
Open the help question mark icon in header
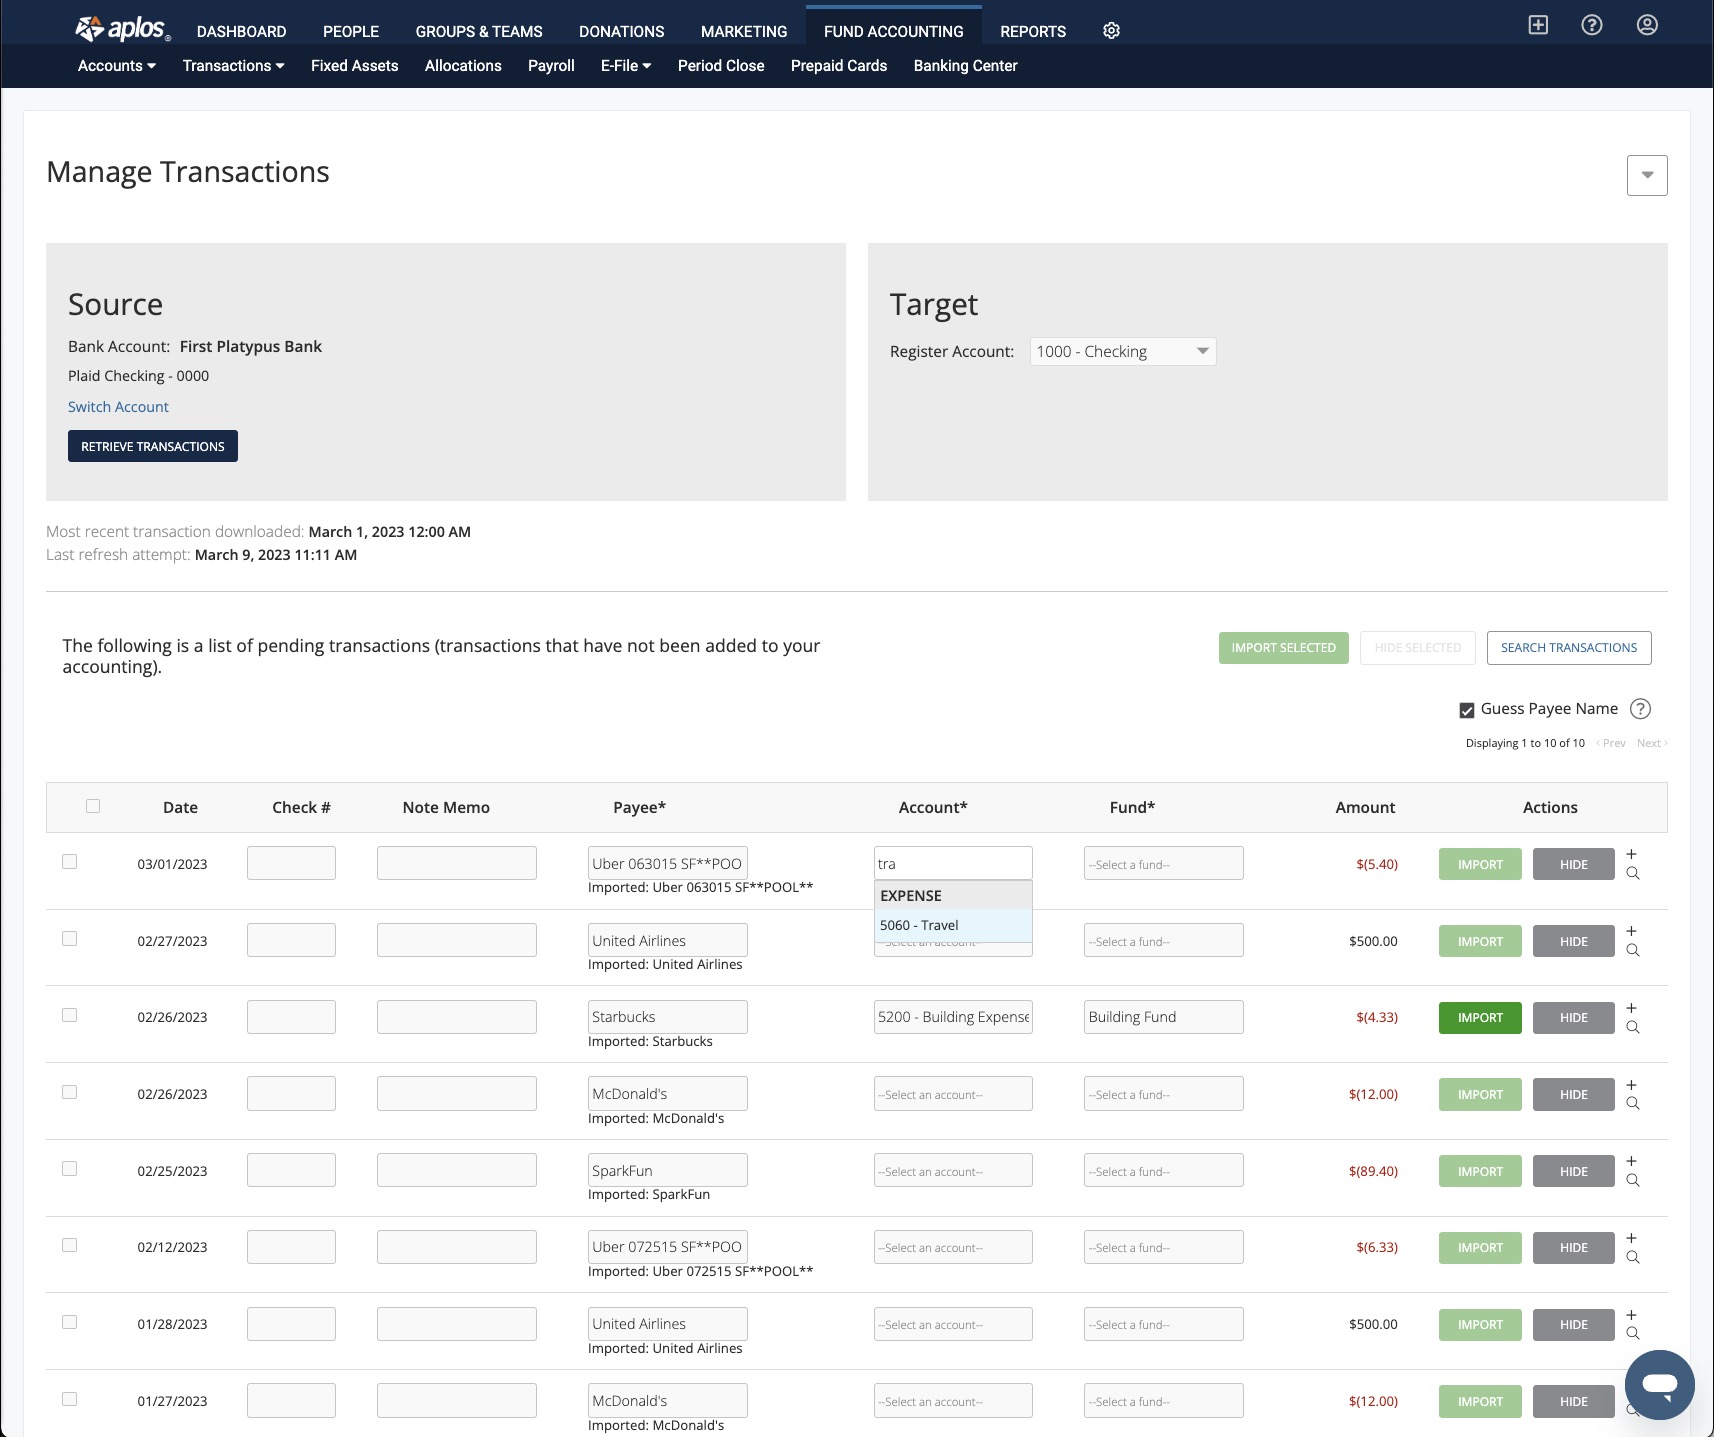tap(1592, 25)
